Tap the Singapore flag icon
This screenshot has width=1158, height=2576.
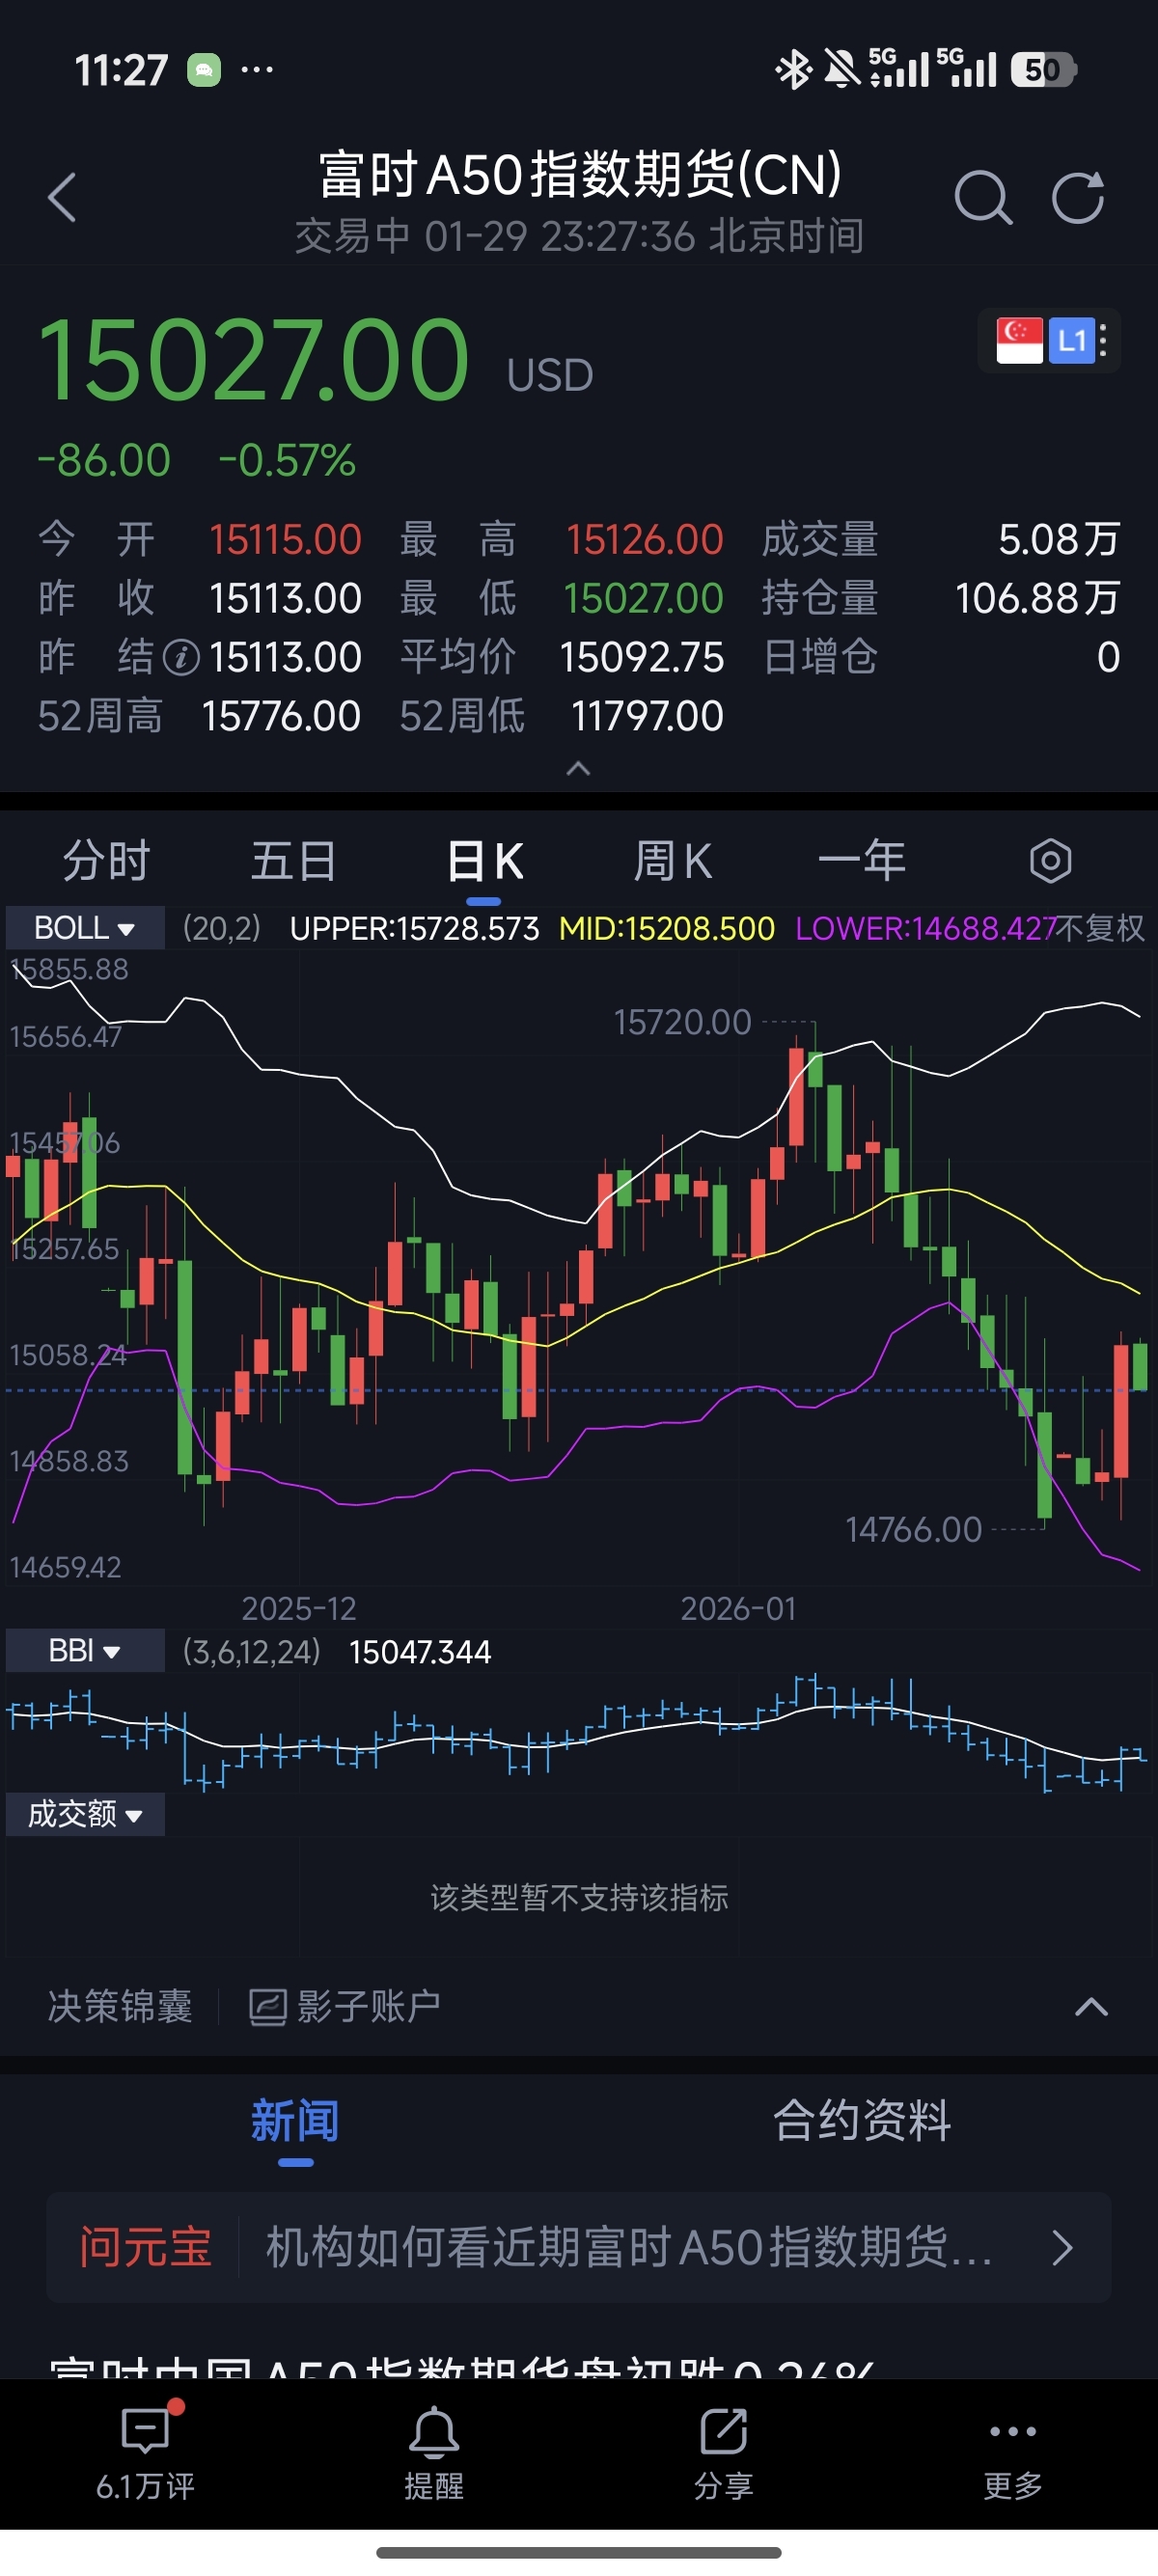[x=1019, y=341]
